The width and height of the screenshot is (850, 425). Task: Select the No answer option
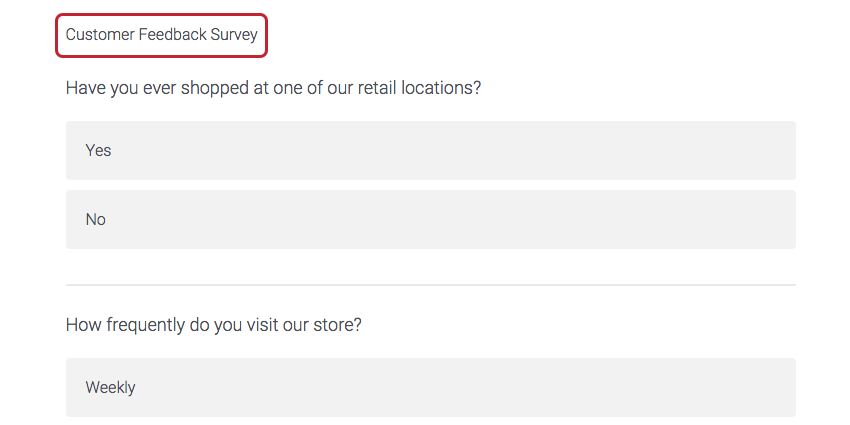pos(430,220)
